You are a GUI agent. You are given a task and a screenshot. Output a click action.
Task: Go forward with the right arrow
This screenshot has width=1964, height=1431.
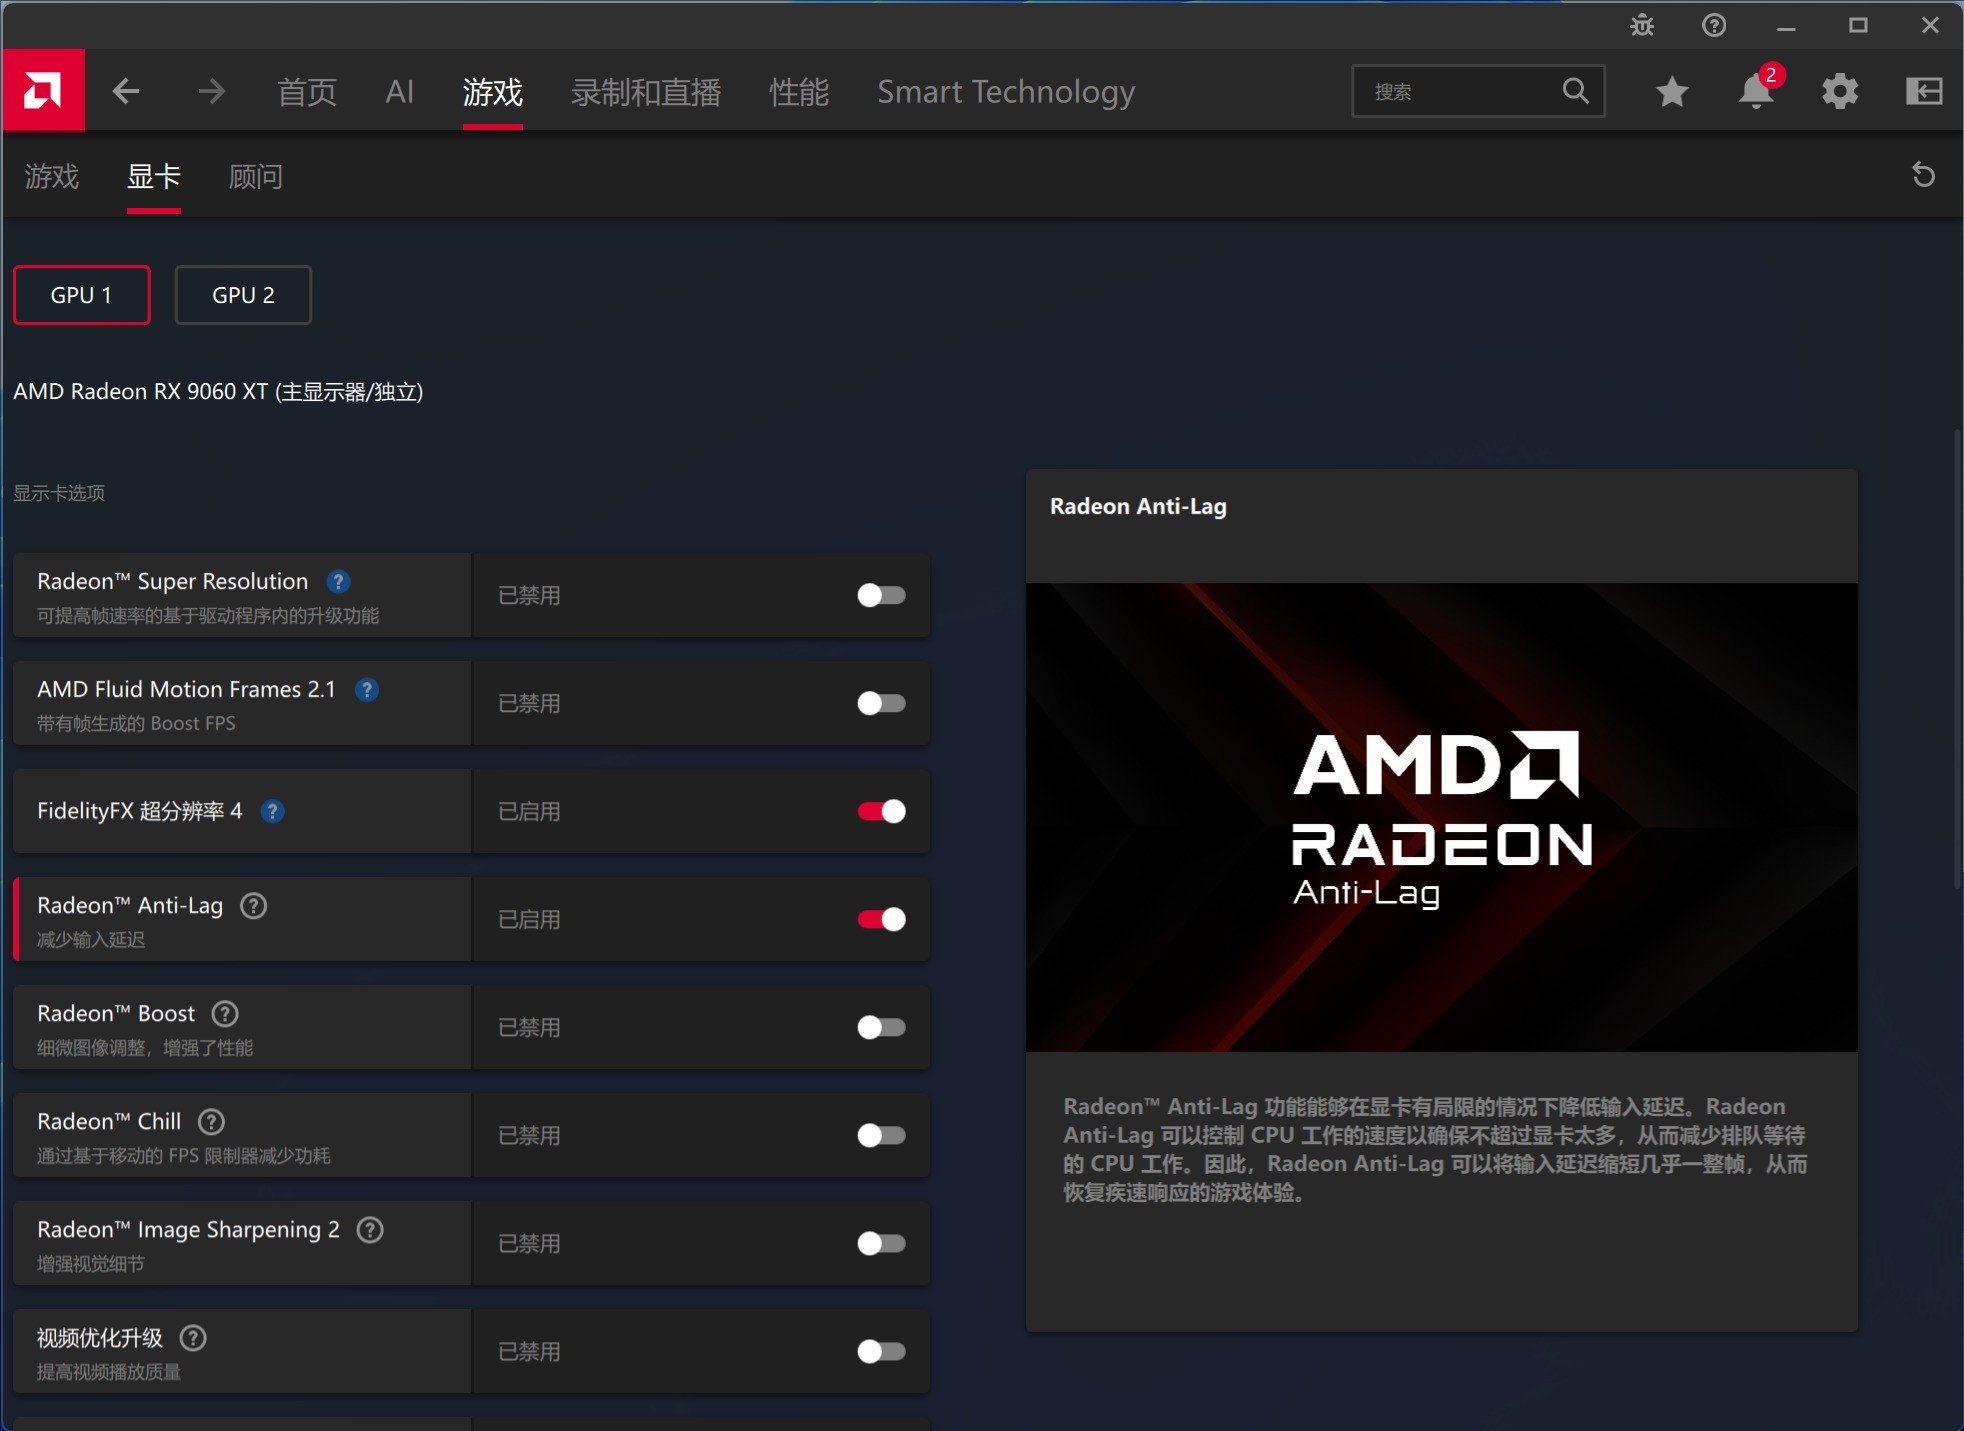(211, 92)
